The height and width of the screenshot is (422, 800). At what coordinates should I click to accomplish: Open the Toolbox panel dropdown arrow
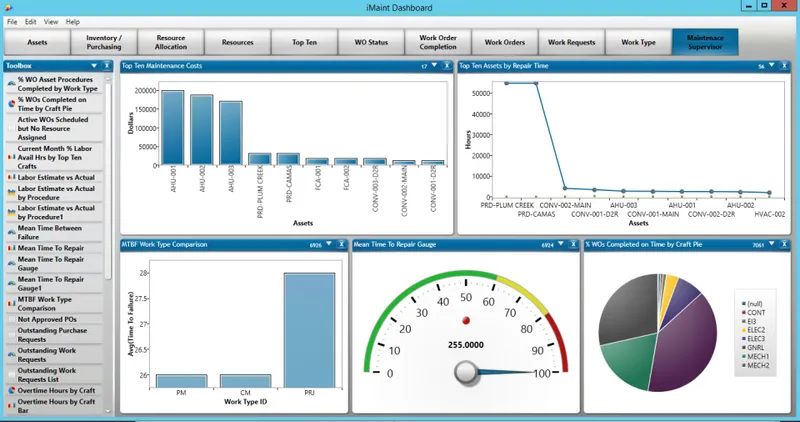[94, 66]
